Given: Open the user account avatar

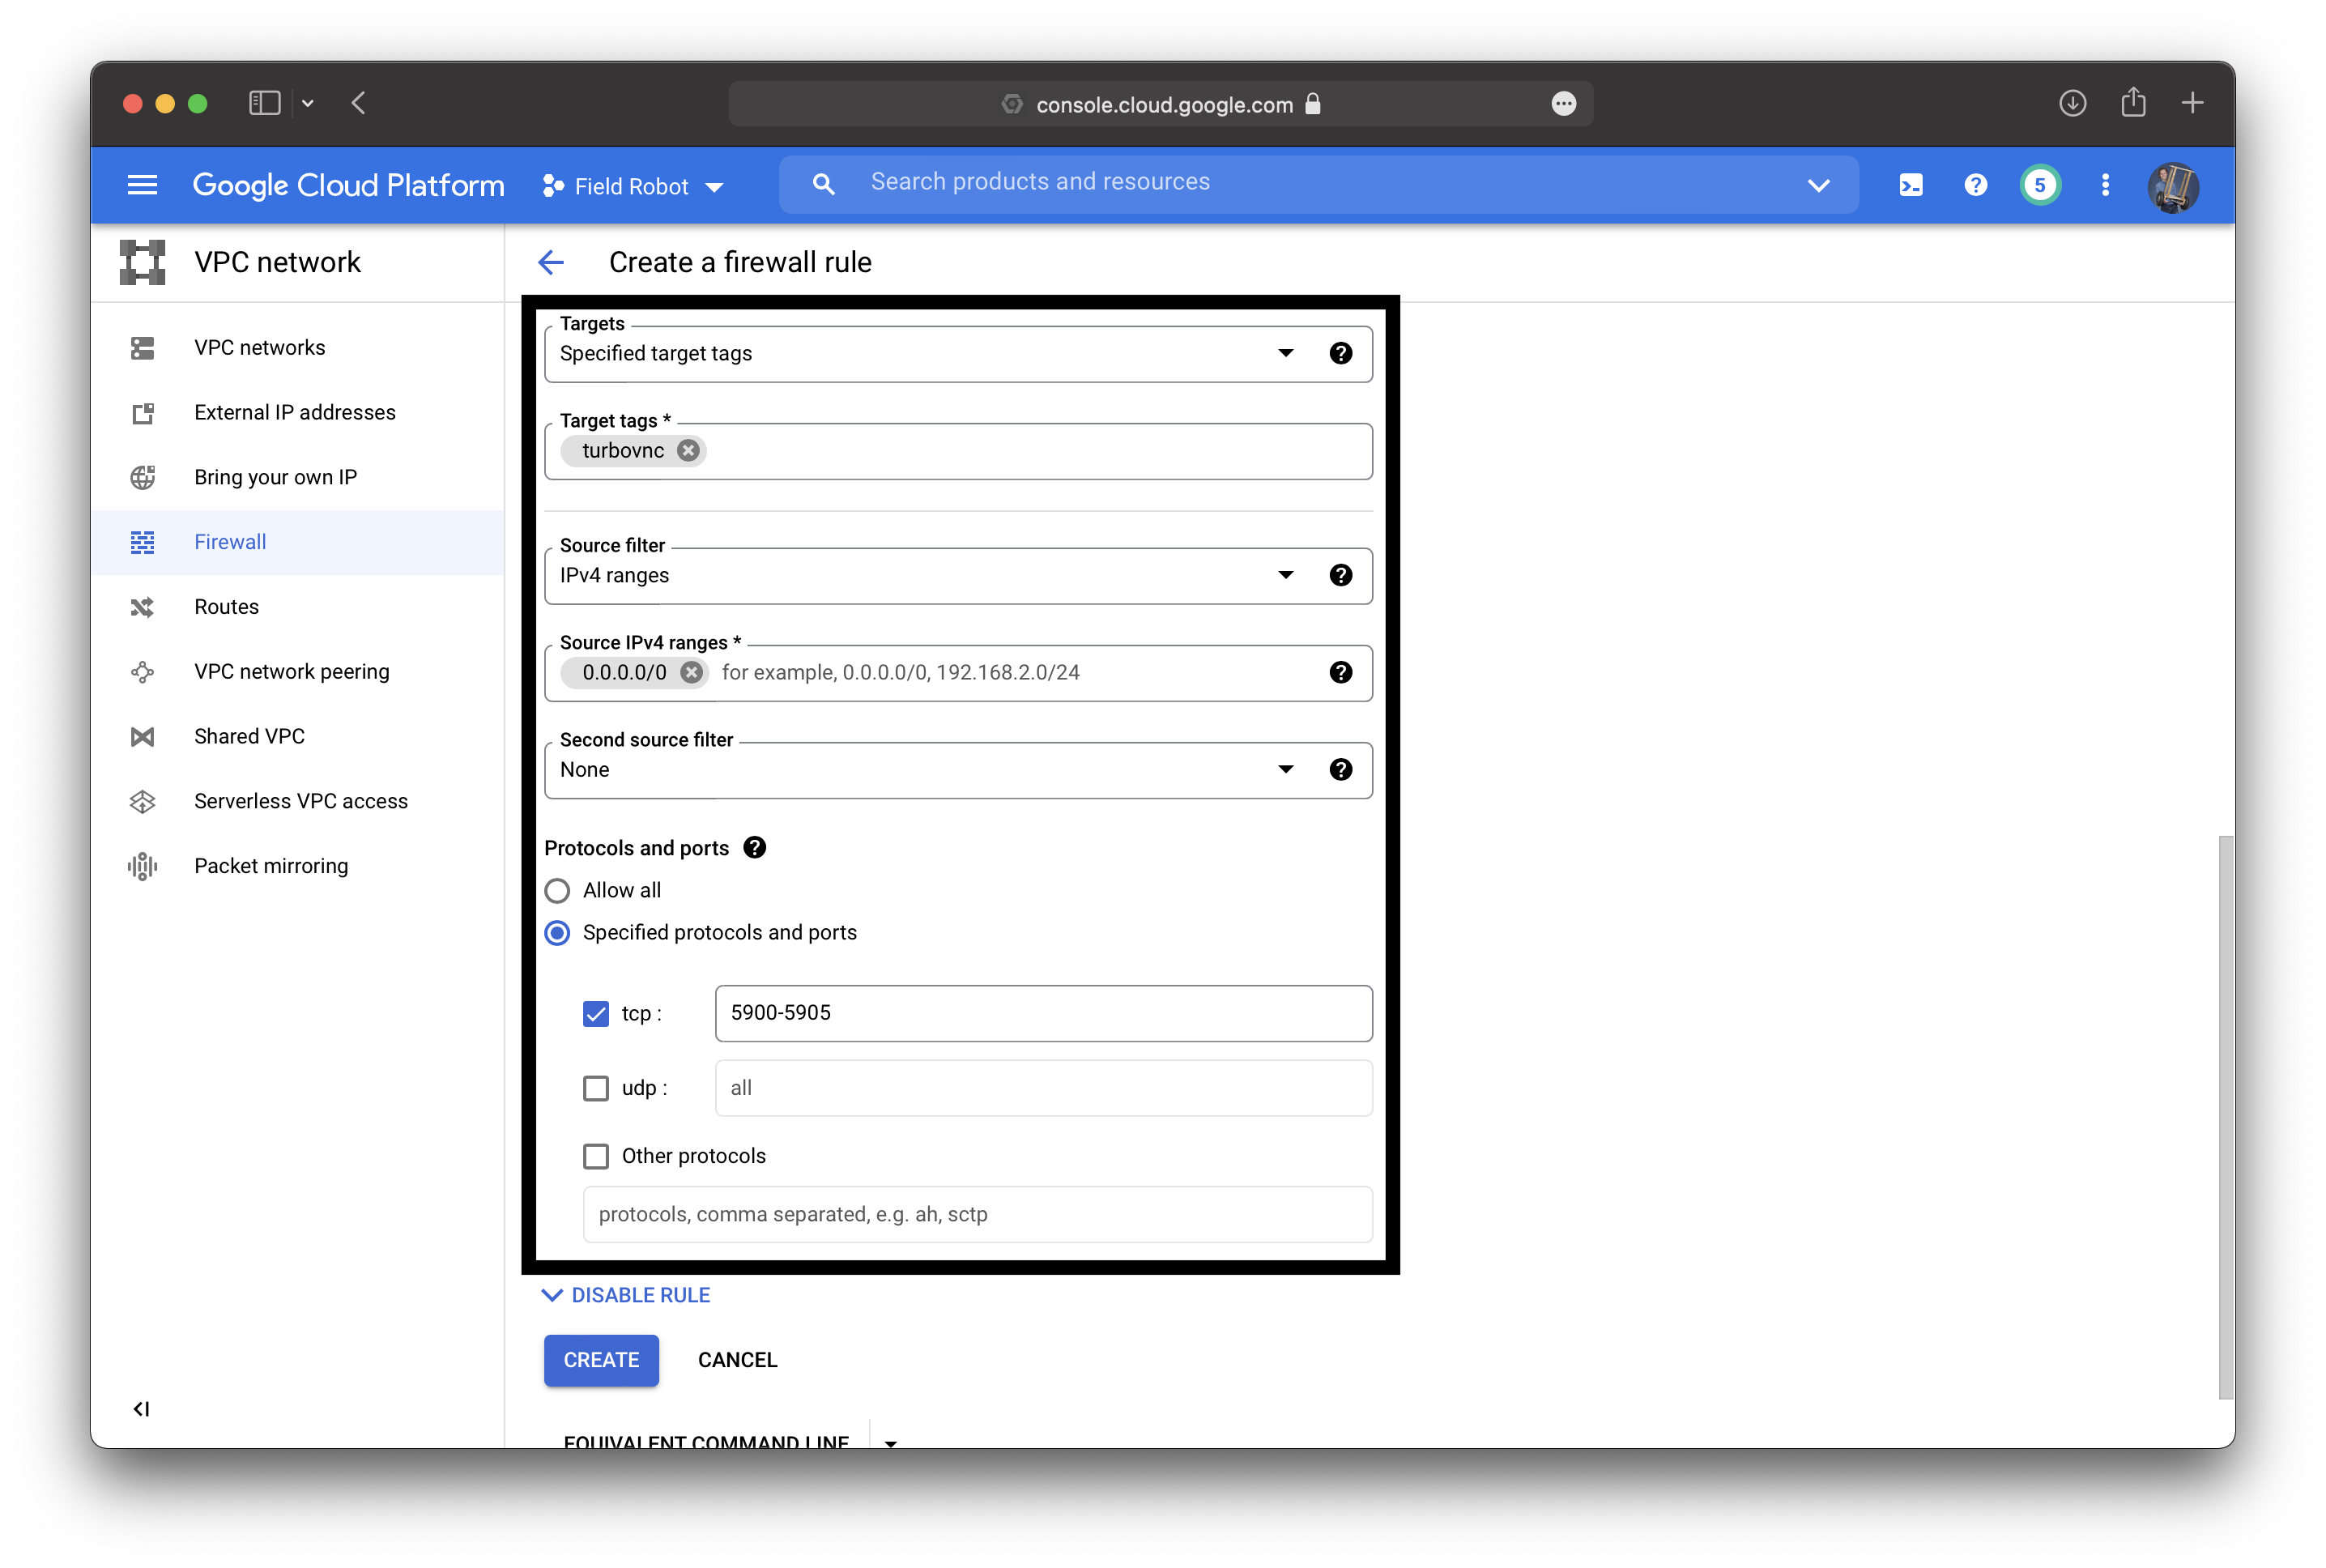Looking at the screenshot, I should (2173, 186).
